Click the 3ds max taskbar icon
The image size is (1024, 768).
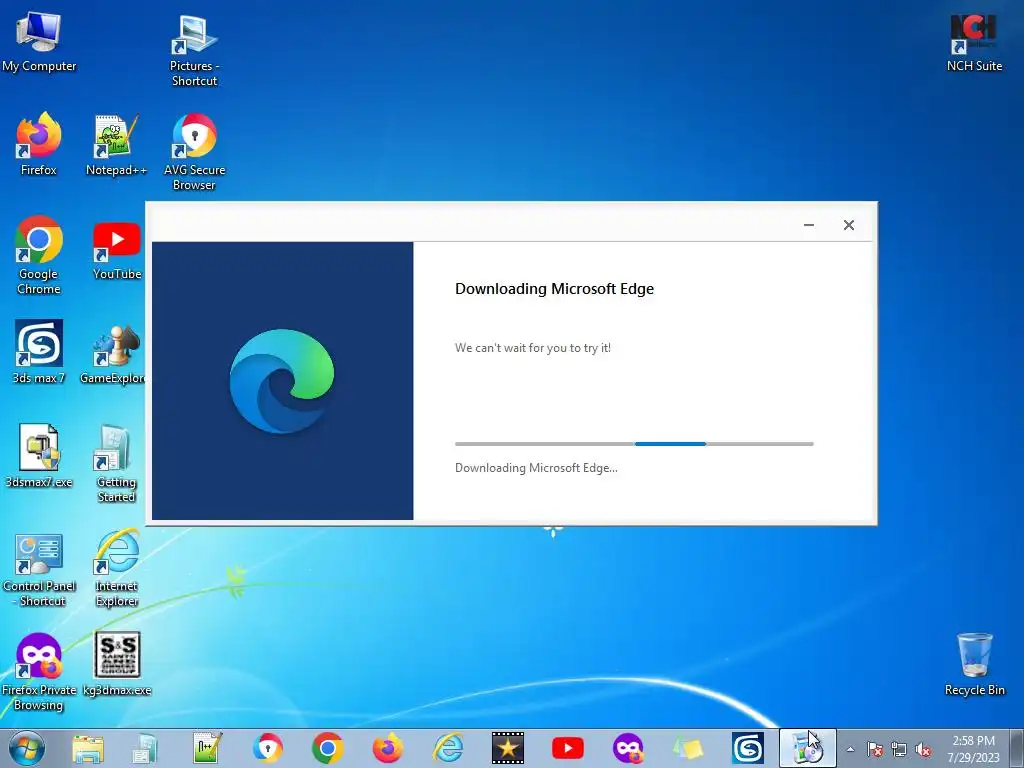[x=748, y=748]
